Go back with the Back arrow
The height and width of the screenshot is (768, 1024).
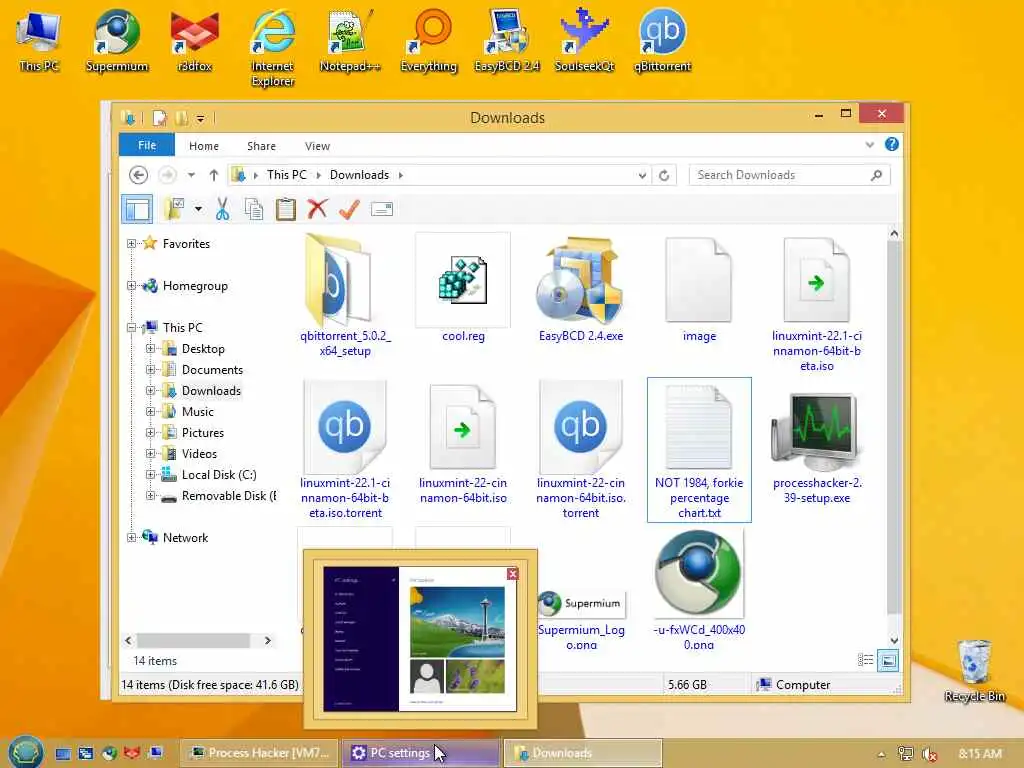pyautogui.click(x=138, y=175)
